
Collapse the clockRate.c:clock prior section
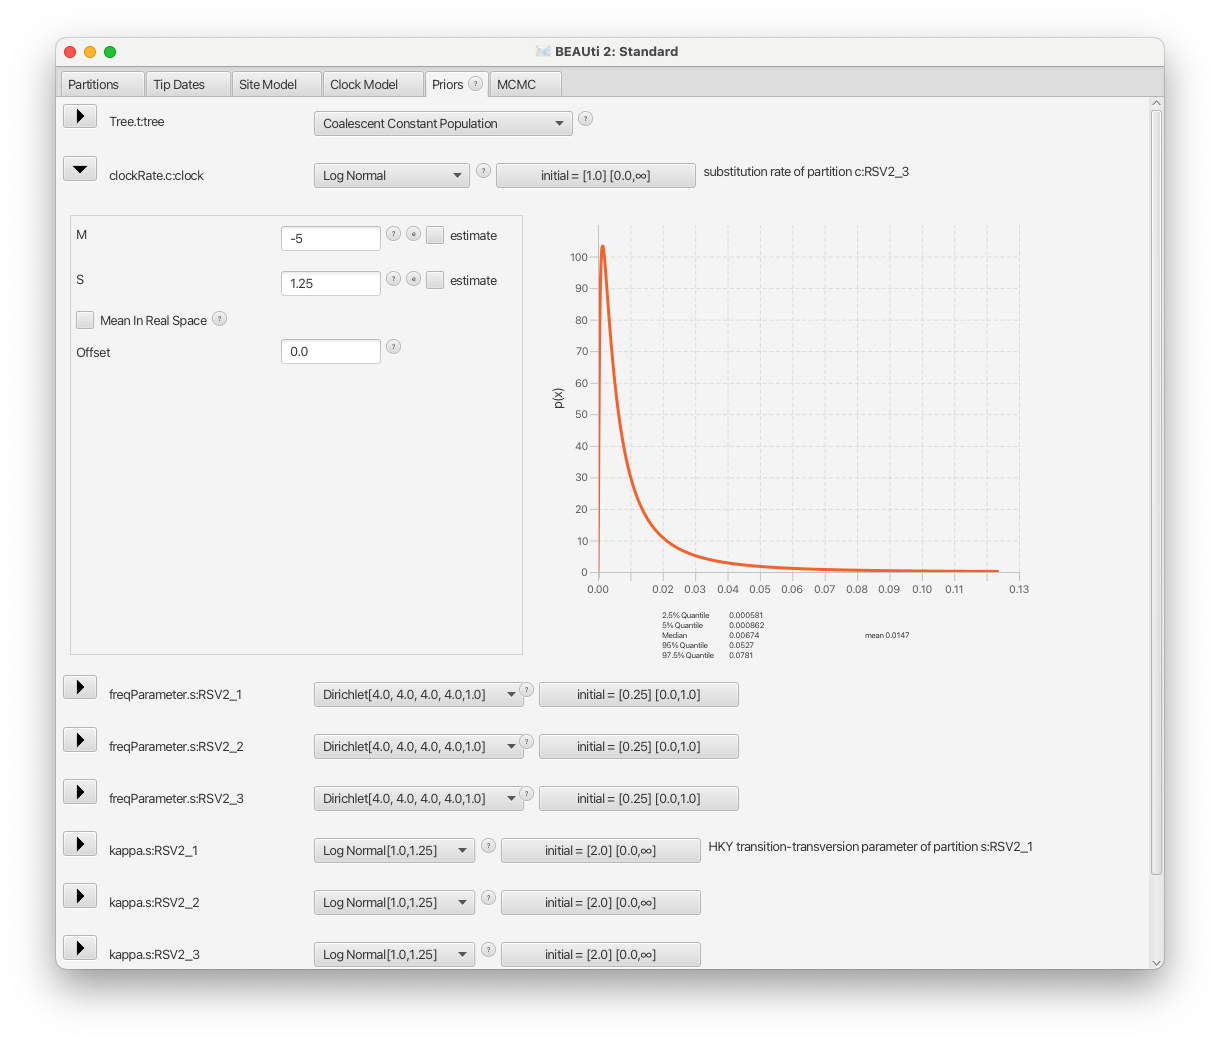(80, 169)
